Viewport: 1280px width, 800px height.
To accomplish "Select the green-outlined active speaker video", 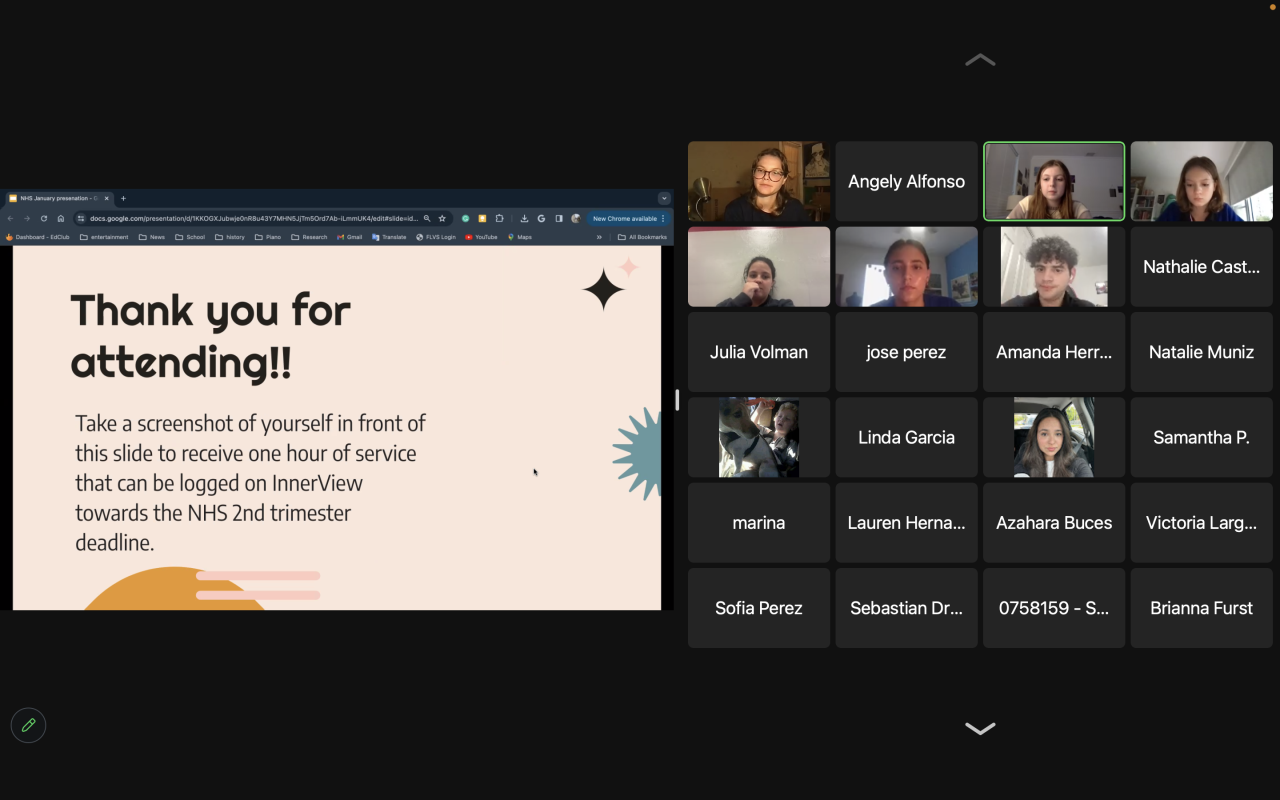I will coord(1054,181).
